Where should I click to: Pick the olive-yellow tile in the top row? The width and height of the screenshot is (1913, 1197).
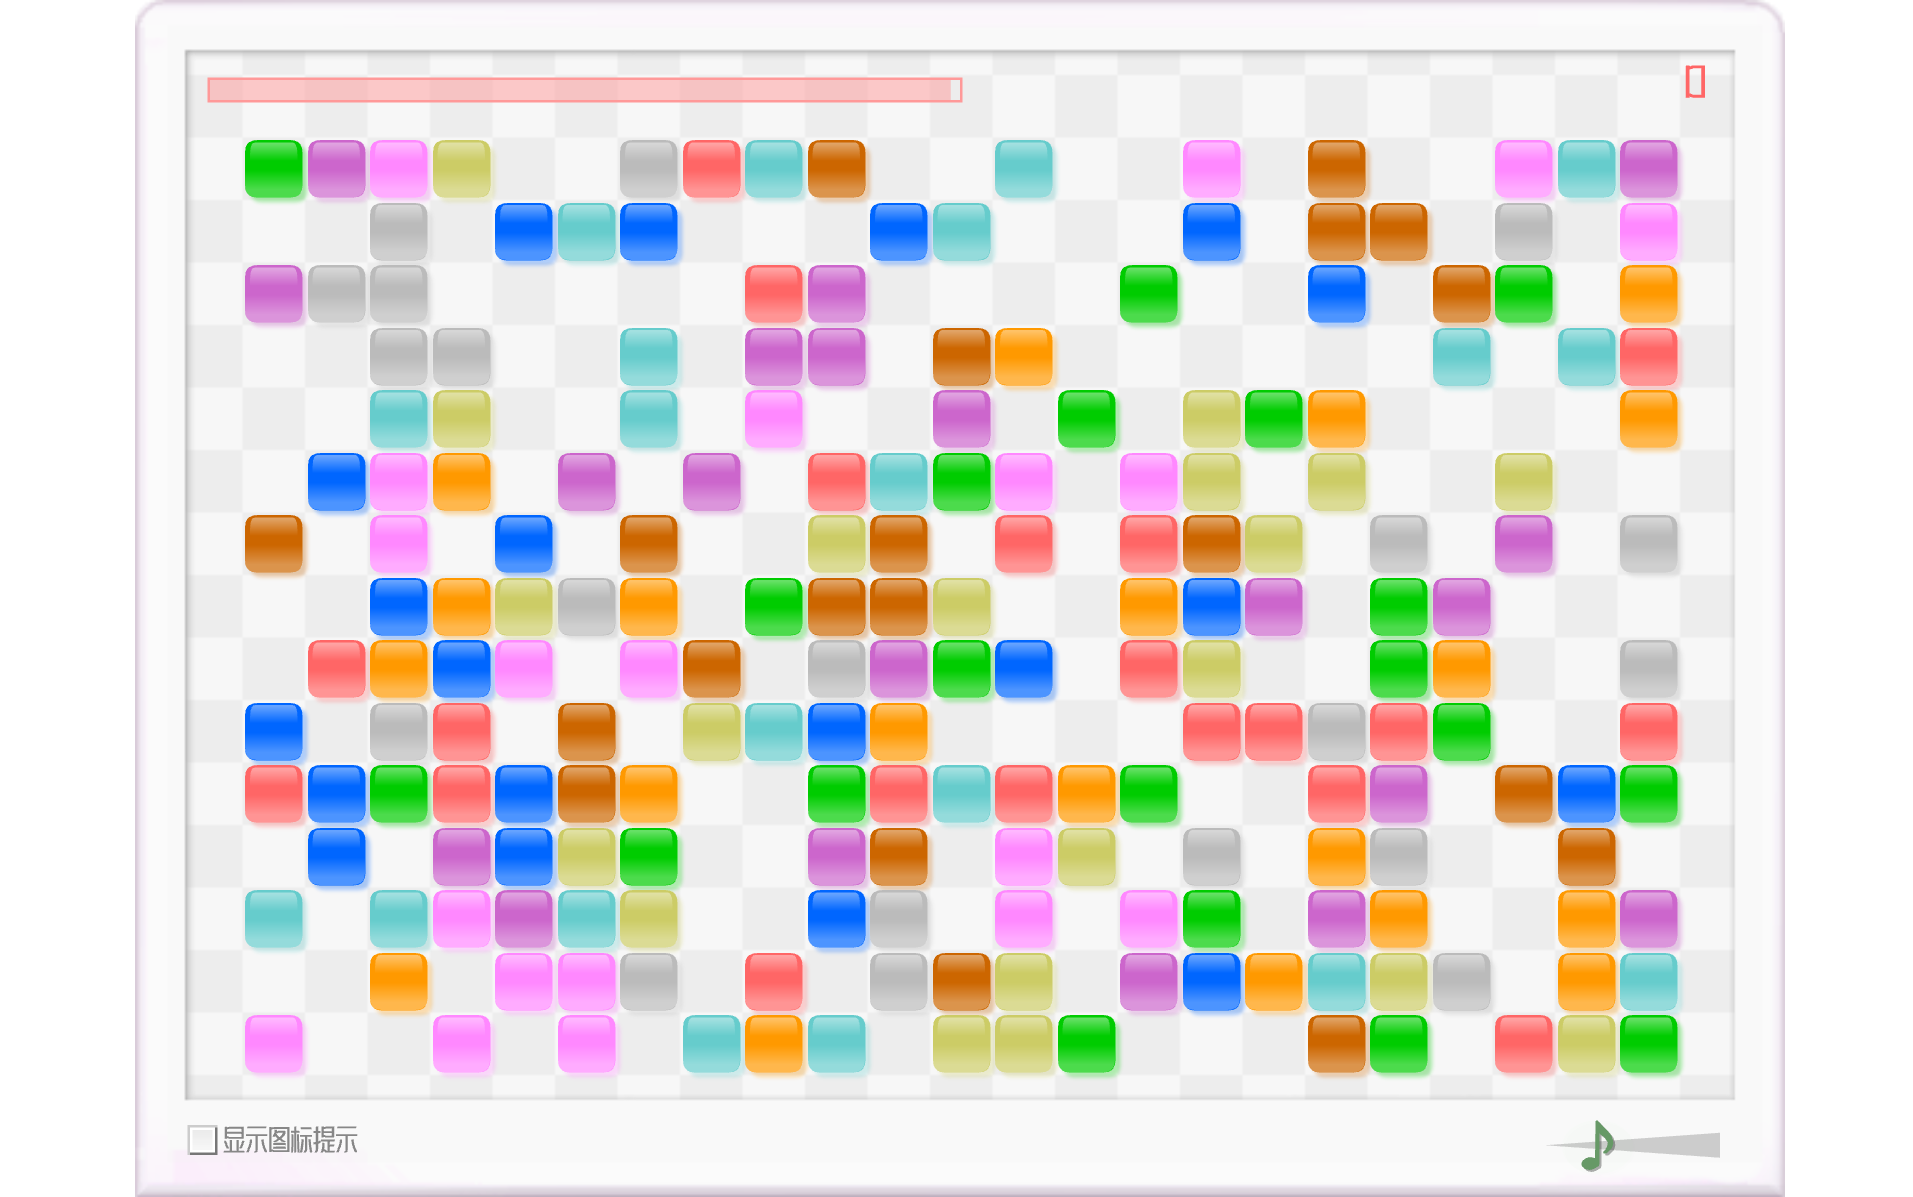tap(461, 168)
